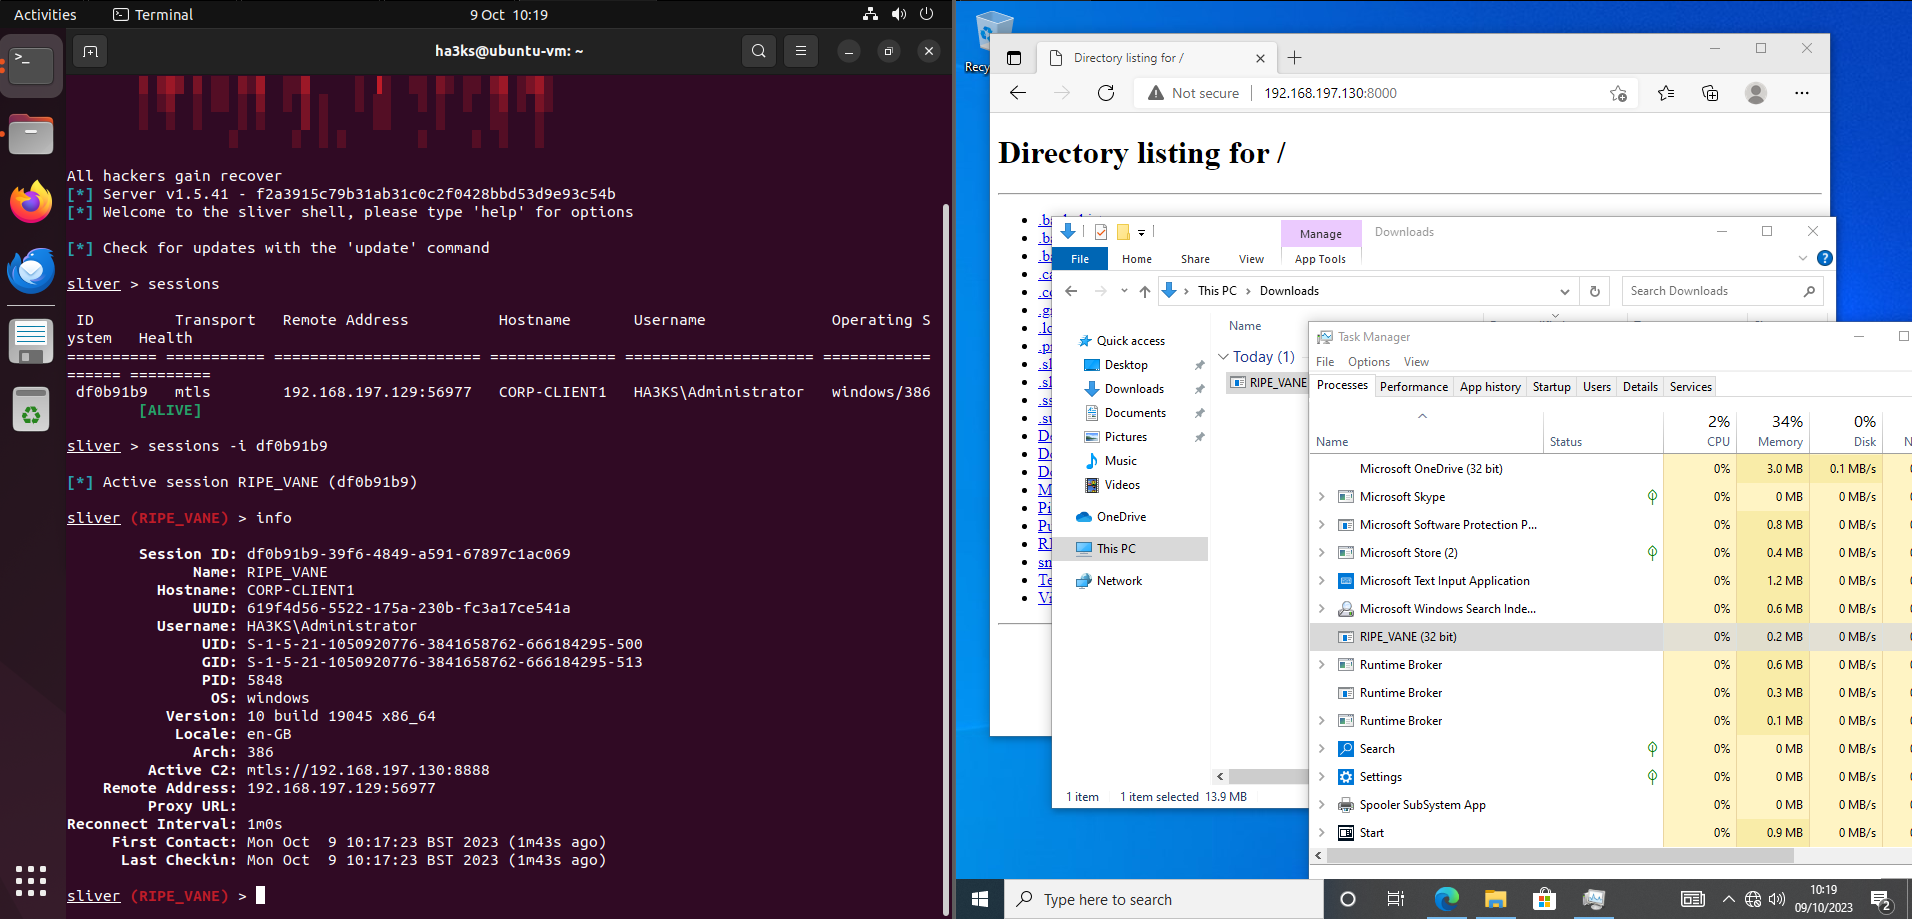Click the terminal search icon
This screenshot has width=1912, height=919.
pos(759,51)
